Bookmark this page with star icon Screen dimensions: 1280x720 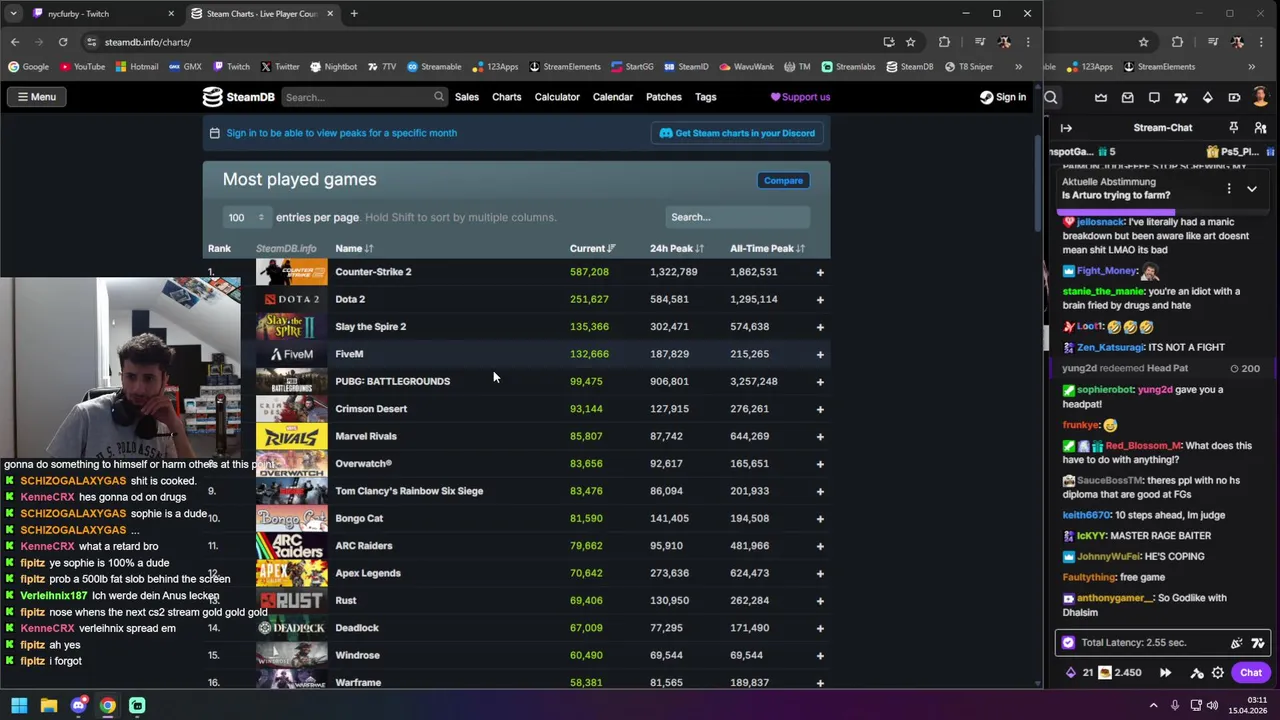click(x=910, y=42)
